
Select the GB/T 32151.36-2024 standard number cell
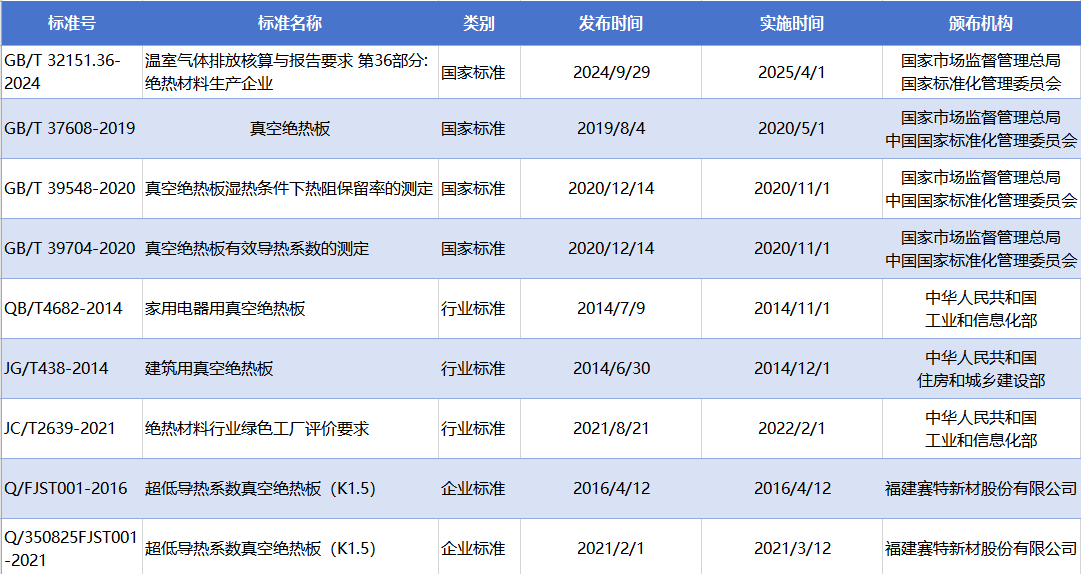point(62,72)
